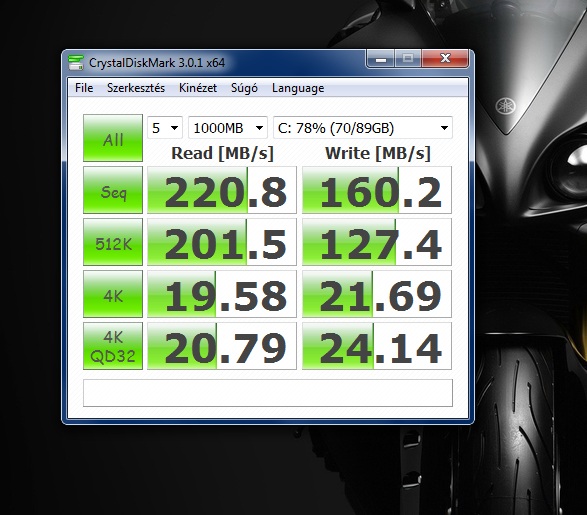Minimize the CrystalDiskMark window
Screen dimensions: 587x515
380,59
